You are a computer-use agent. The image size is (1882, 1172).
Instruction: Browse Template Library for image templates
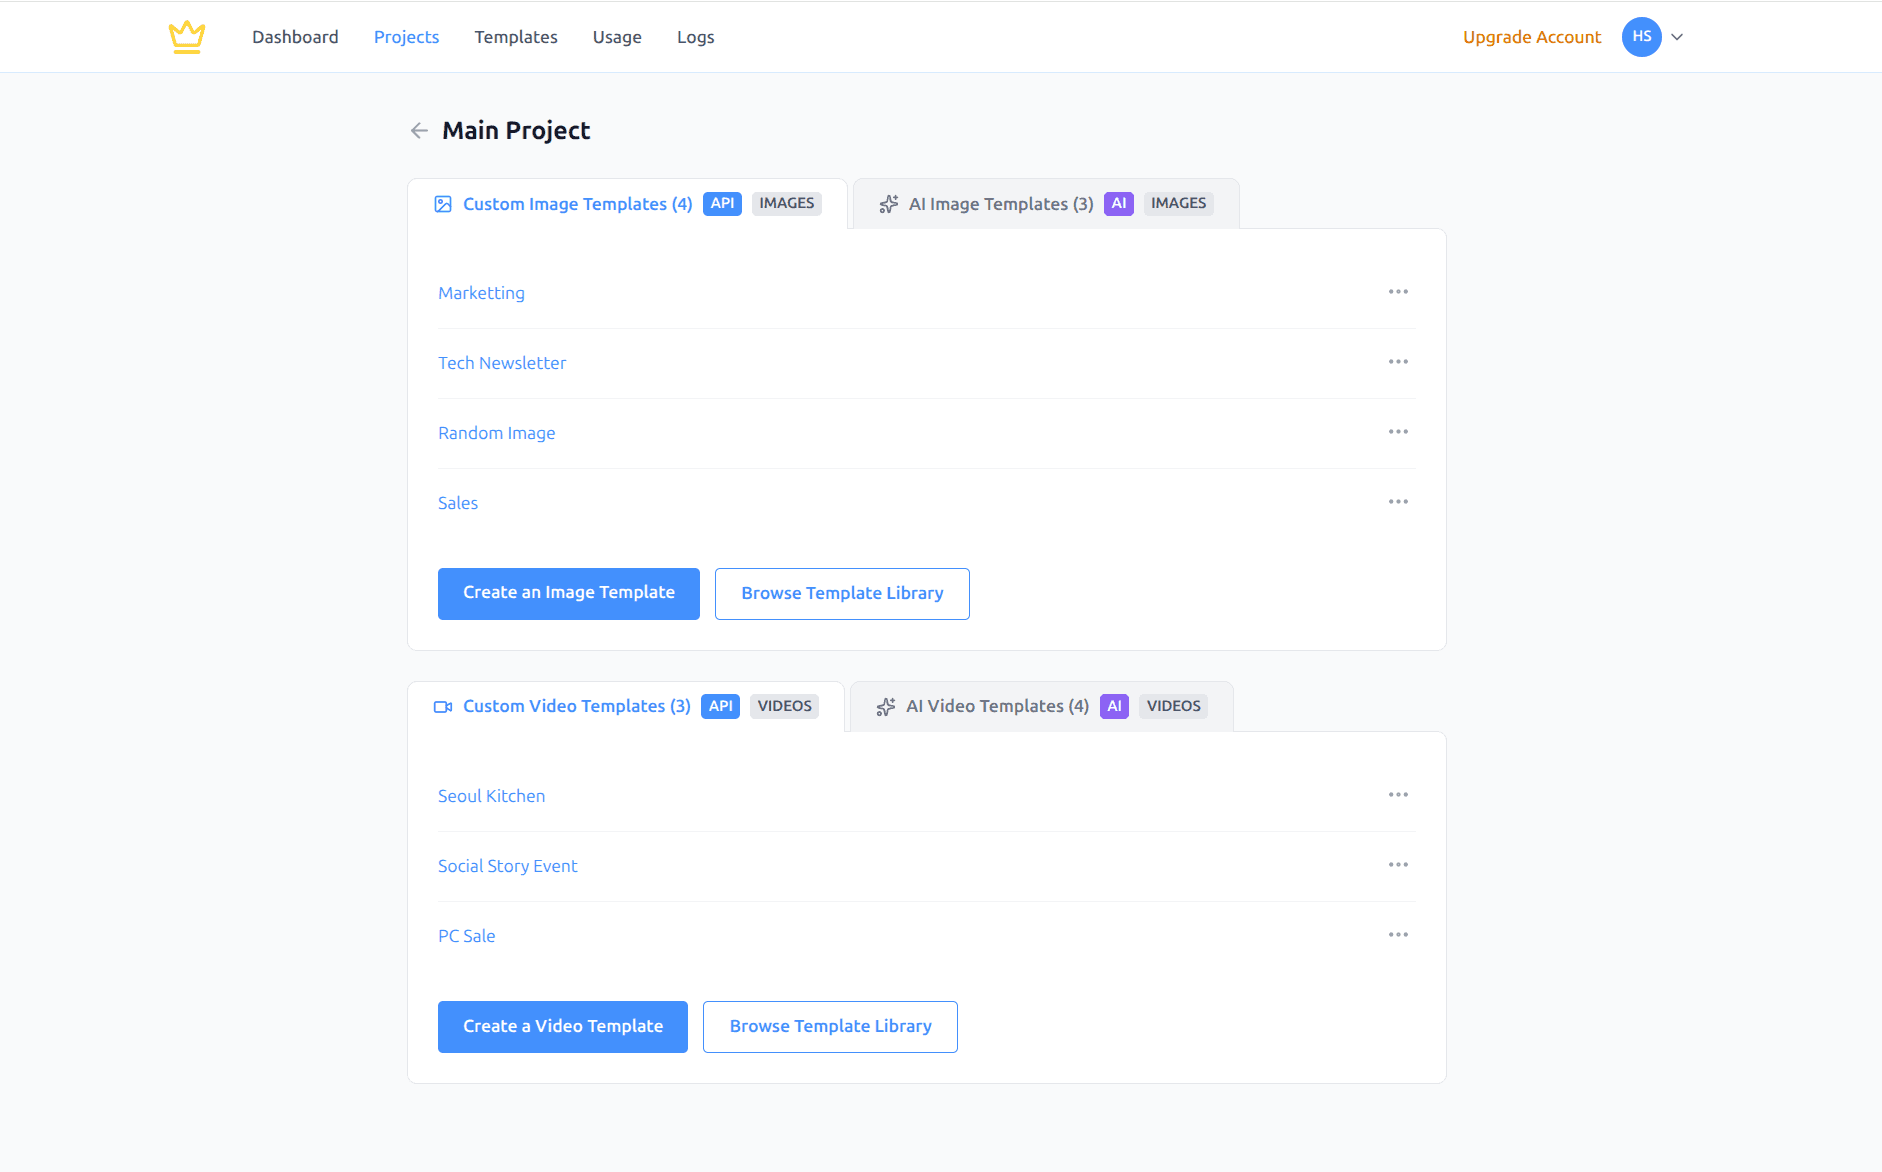(842, 593)
